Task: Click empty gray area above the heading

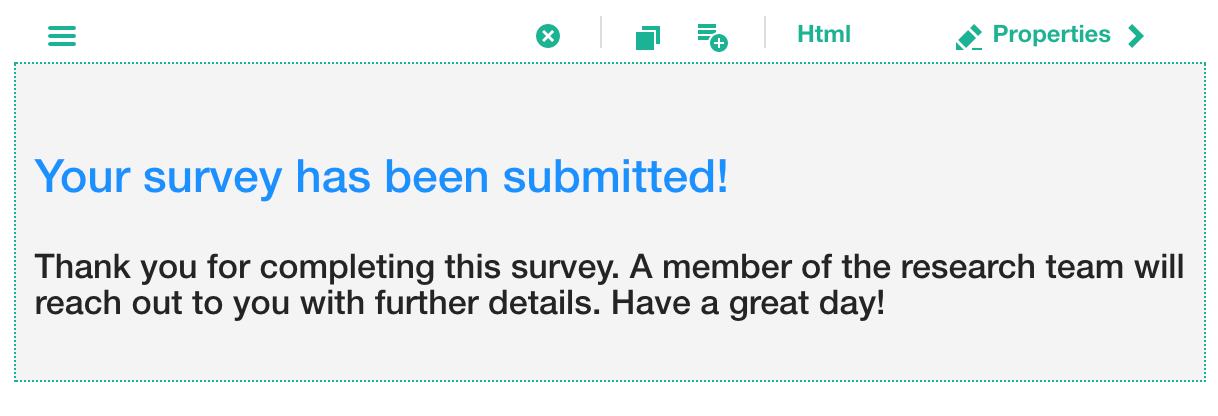Action: (x=600, y=105)
